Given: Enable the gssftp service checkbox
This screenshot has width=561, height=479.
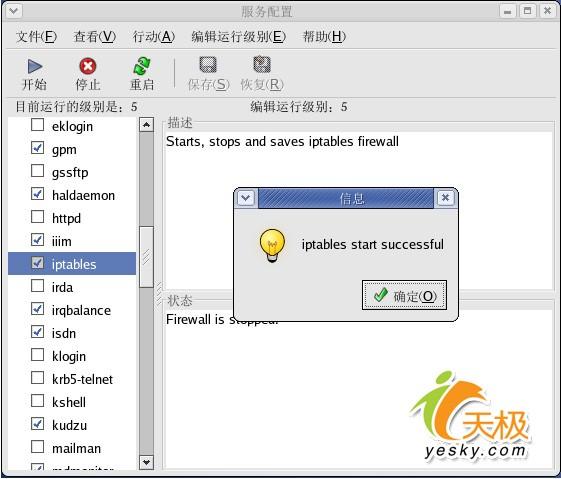Looking at the screenshot, I should point(38,171).
